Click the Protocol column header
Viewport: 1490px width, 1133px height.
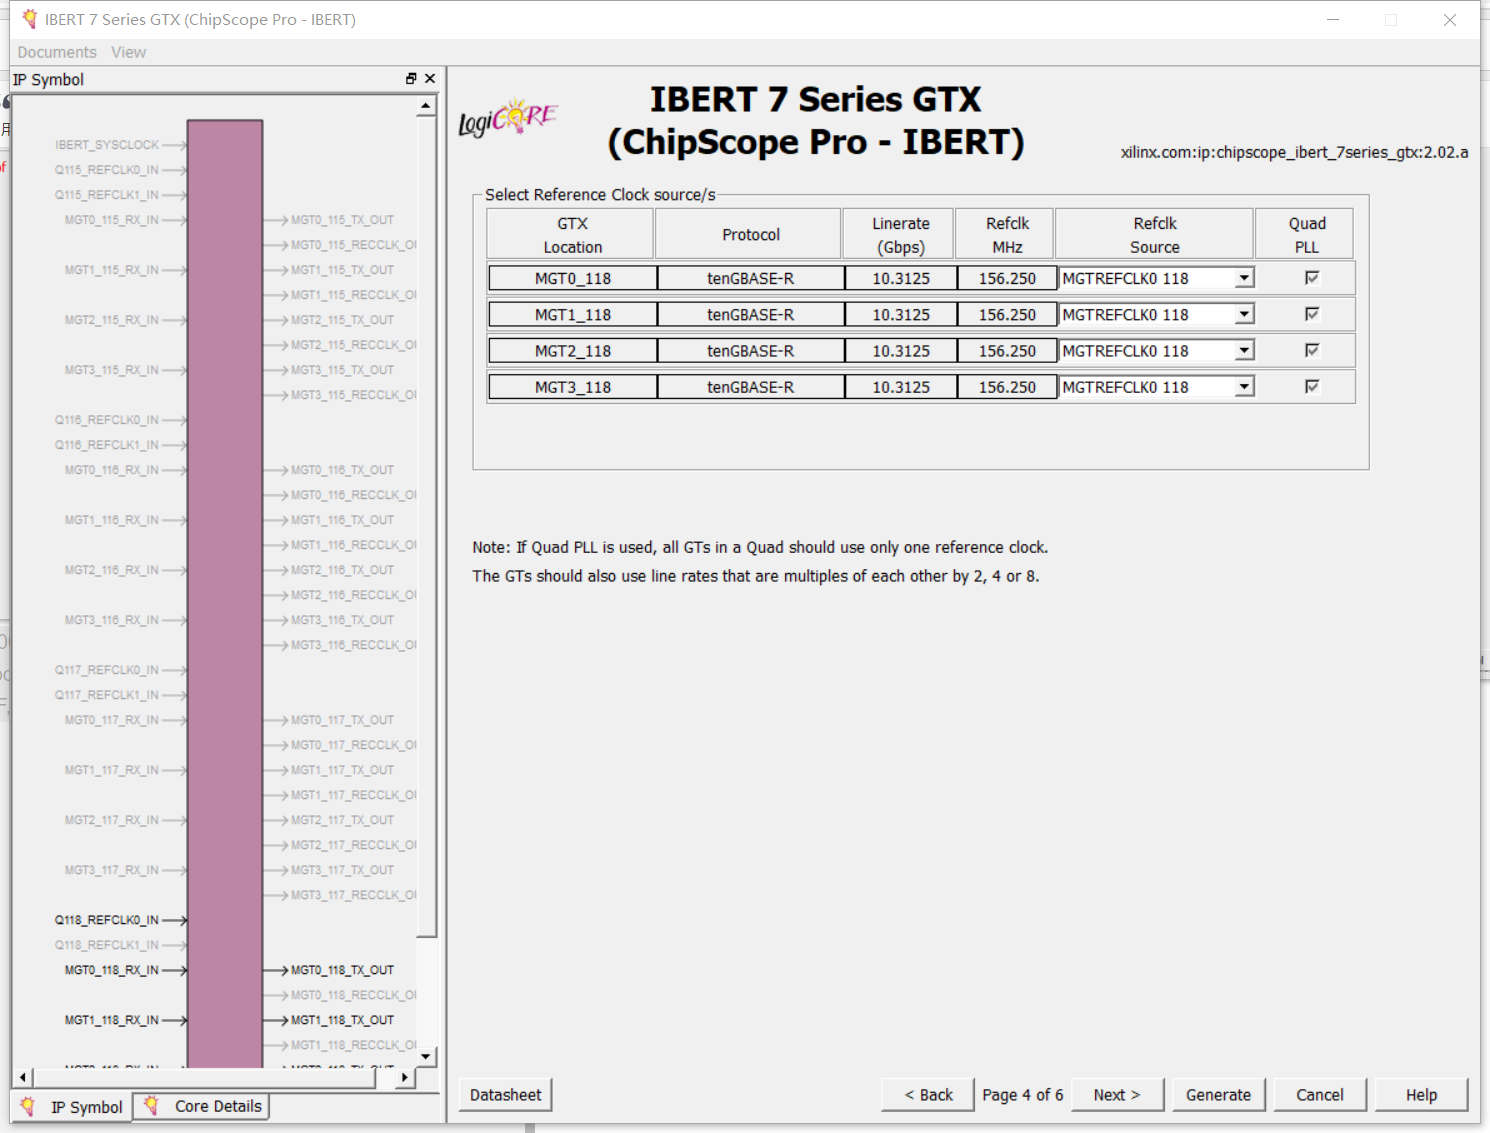click(749, 234)
